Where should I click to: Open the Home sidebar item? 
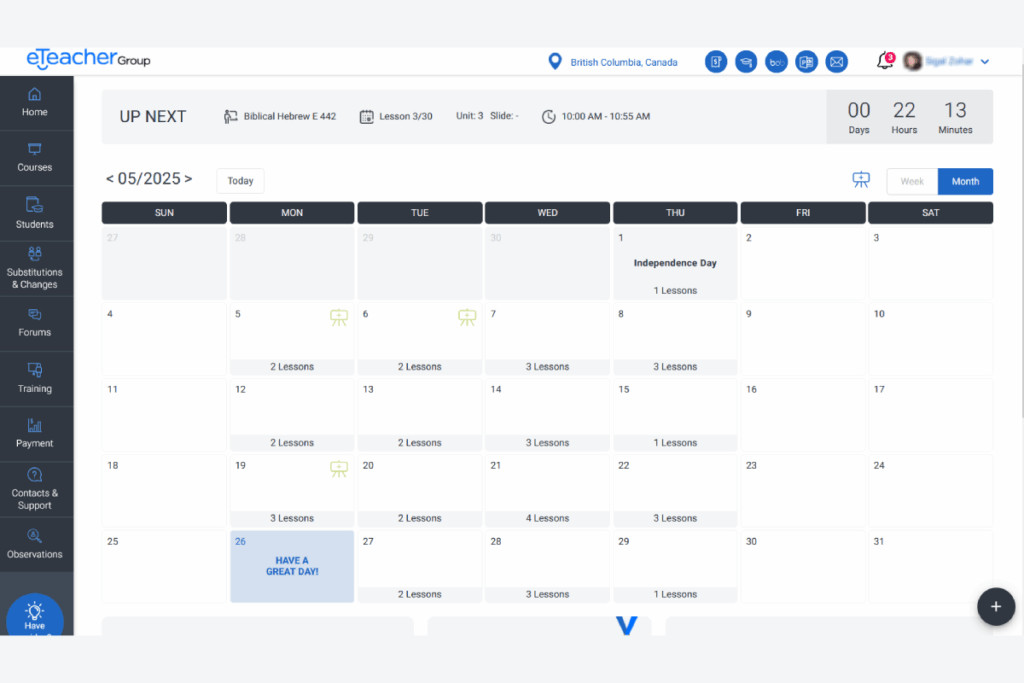point(35,103)
